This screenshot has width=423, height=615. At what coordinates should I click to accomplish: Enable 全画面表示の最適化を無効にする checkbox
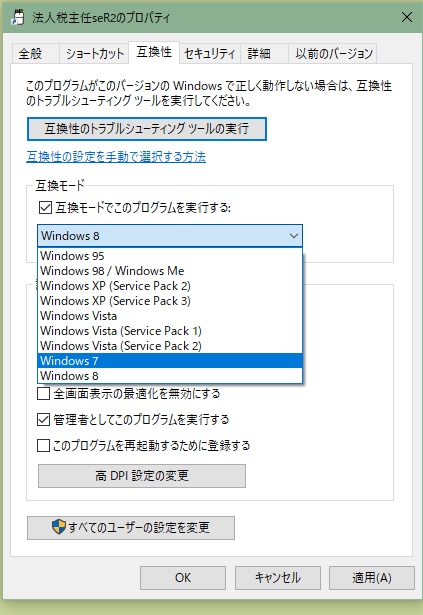(x=43, y=393)
